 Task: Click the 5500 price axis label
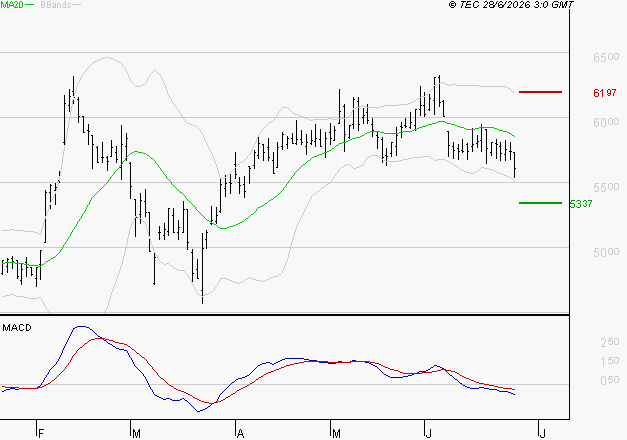(x=606, y=187)
